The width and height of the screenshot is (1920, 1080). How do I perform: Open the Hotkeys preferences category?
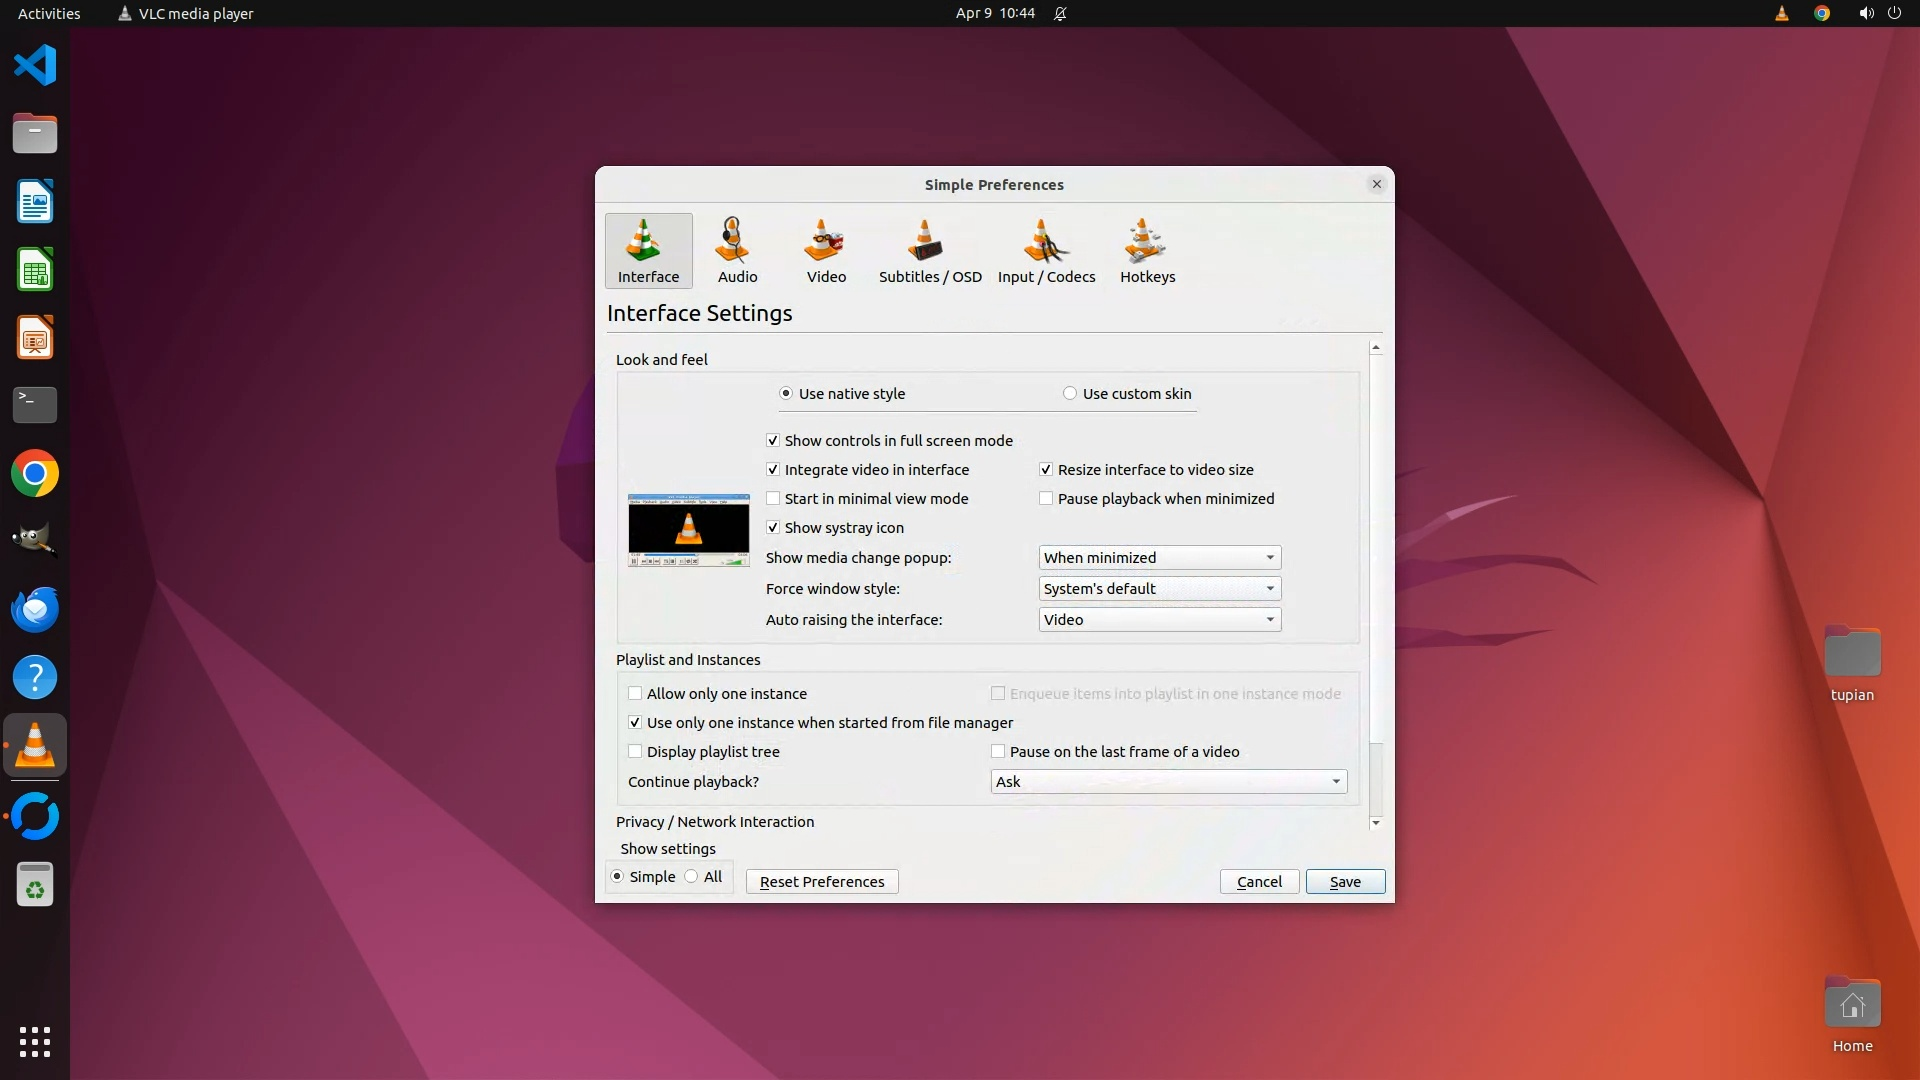click(1147, 251)
